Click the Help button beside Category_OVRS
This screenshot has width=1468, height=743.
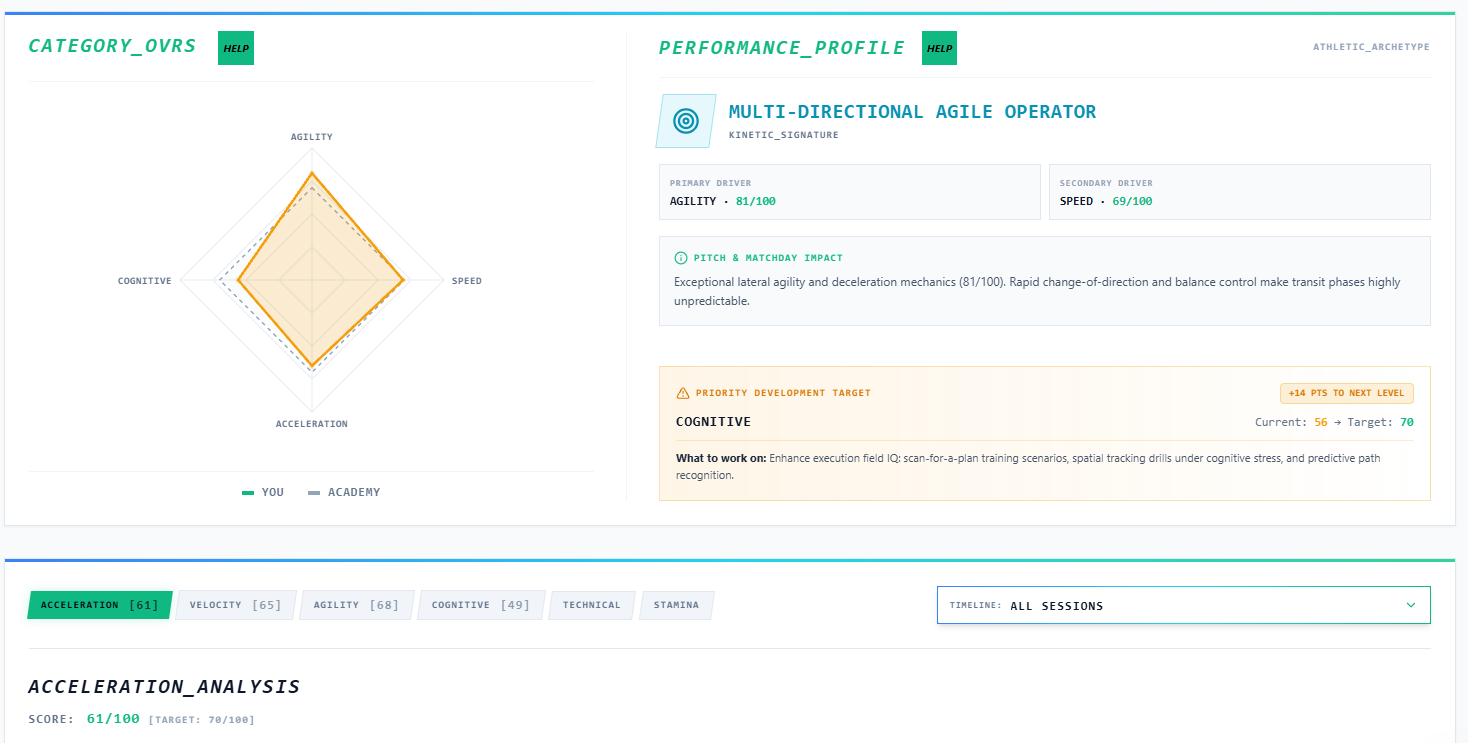[x=236, y=48]
